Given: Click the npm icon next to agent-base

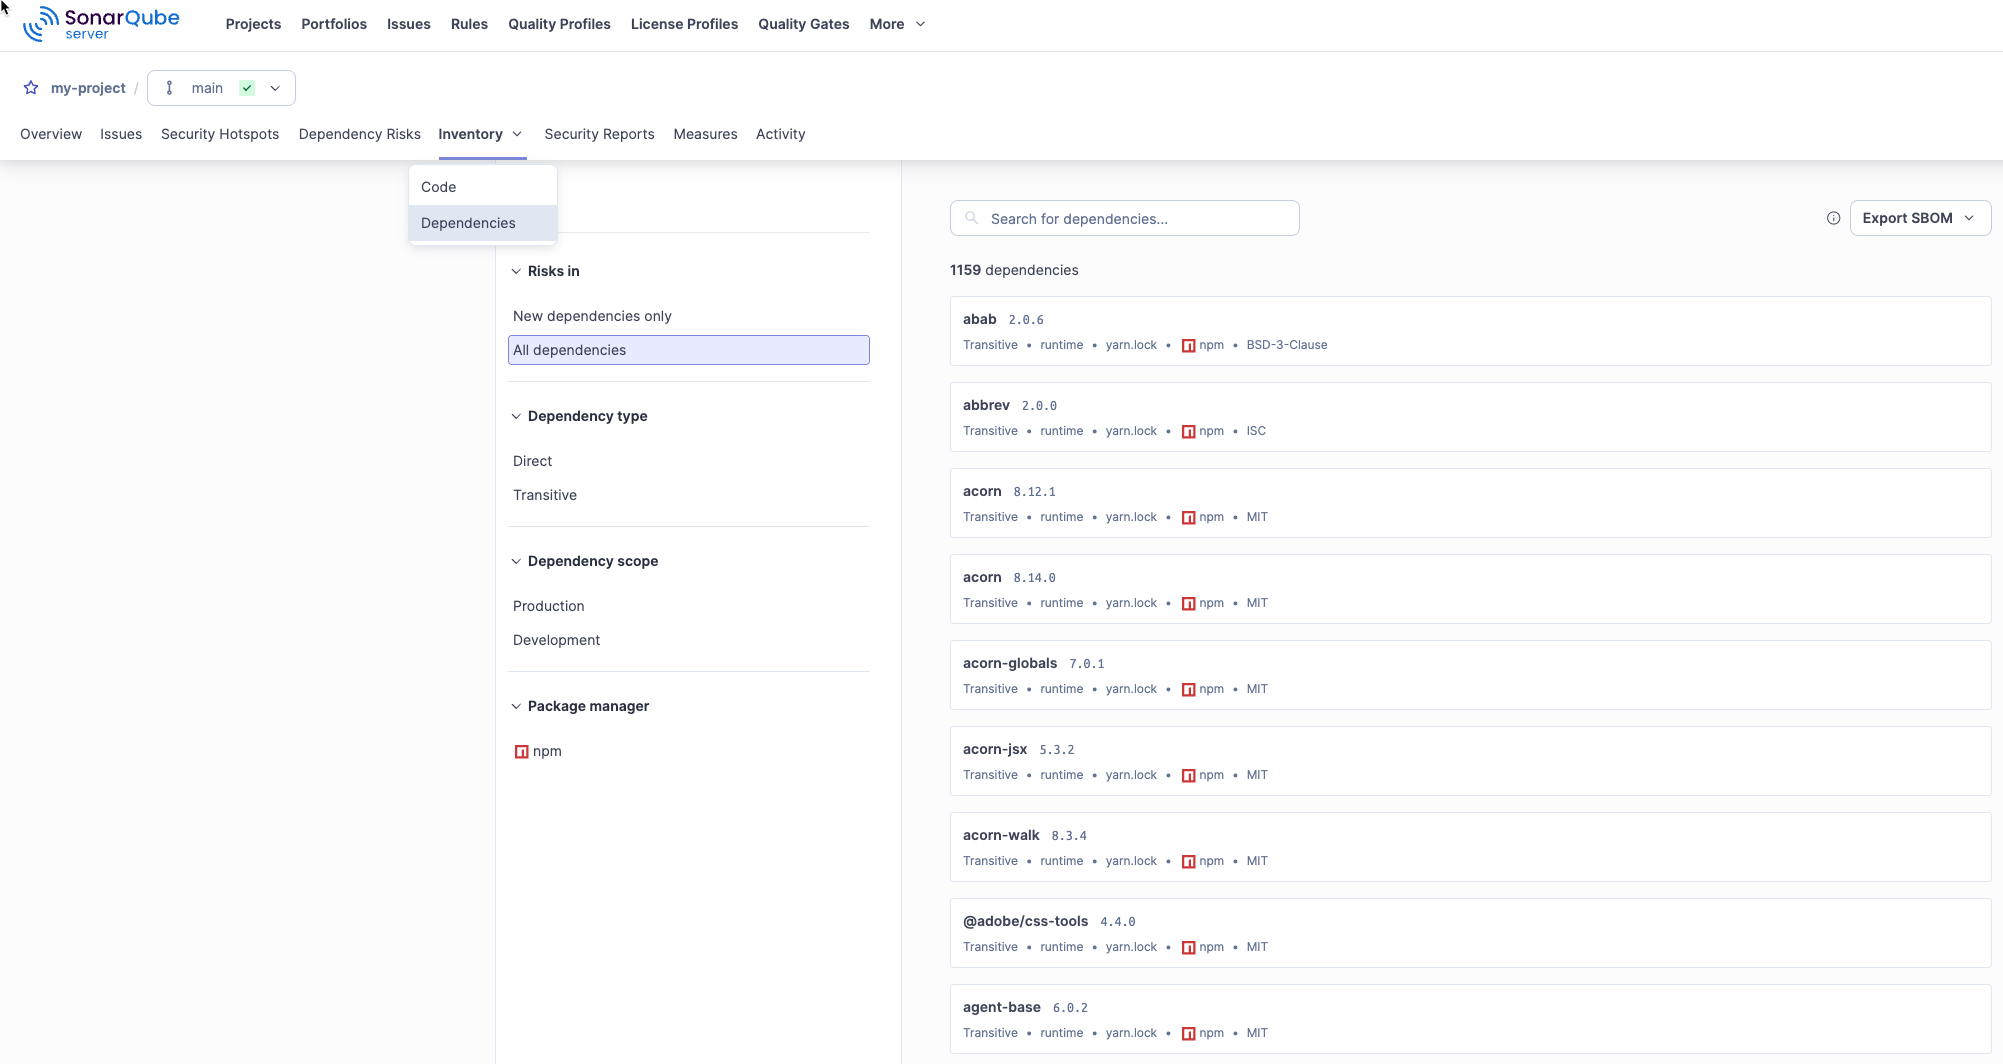Looking at the screenshot, I should pyautogui.click(x=1189, y=1032).
